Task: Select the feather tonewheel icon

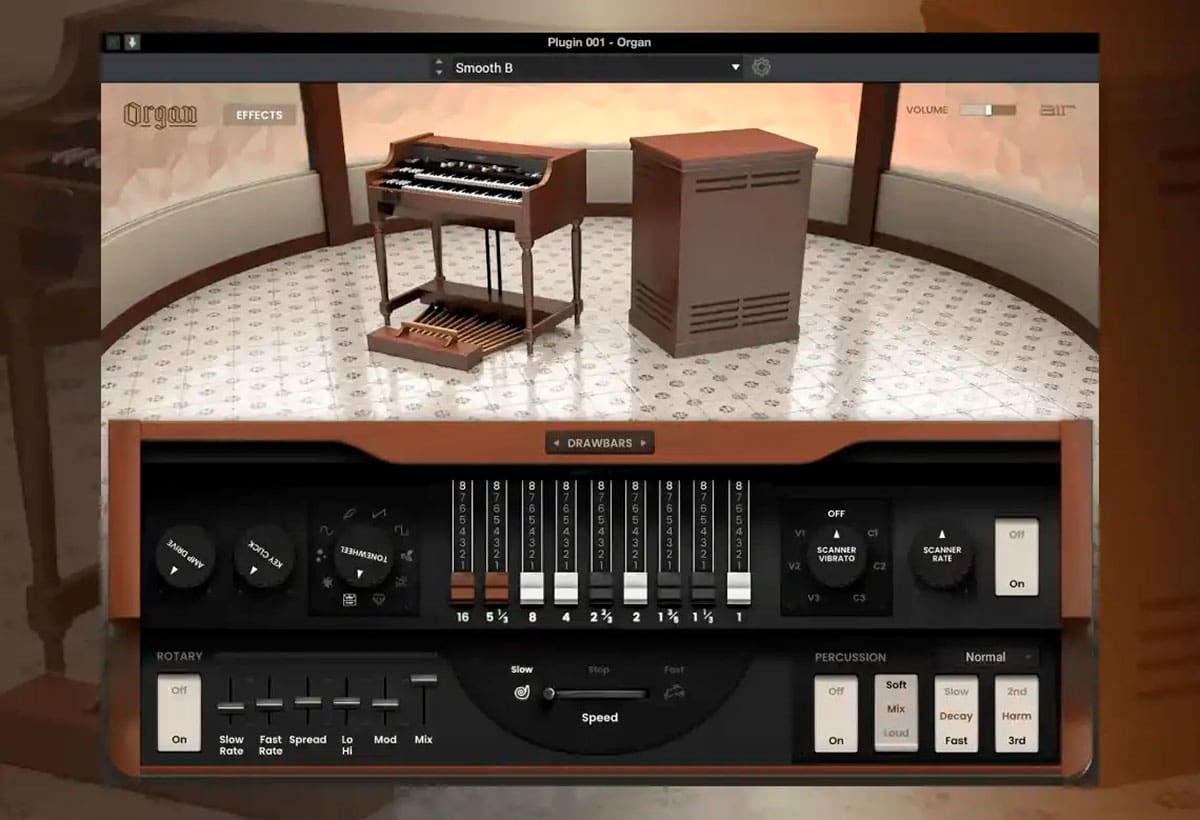Action: click(348, 513)
